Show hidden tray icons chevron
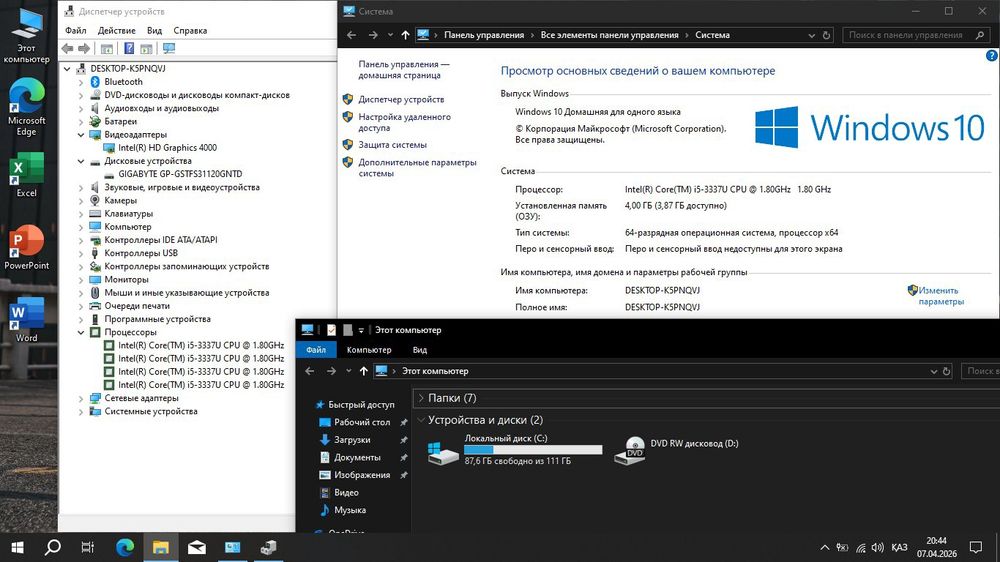 (x=824, y=547)
